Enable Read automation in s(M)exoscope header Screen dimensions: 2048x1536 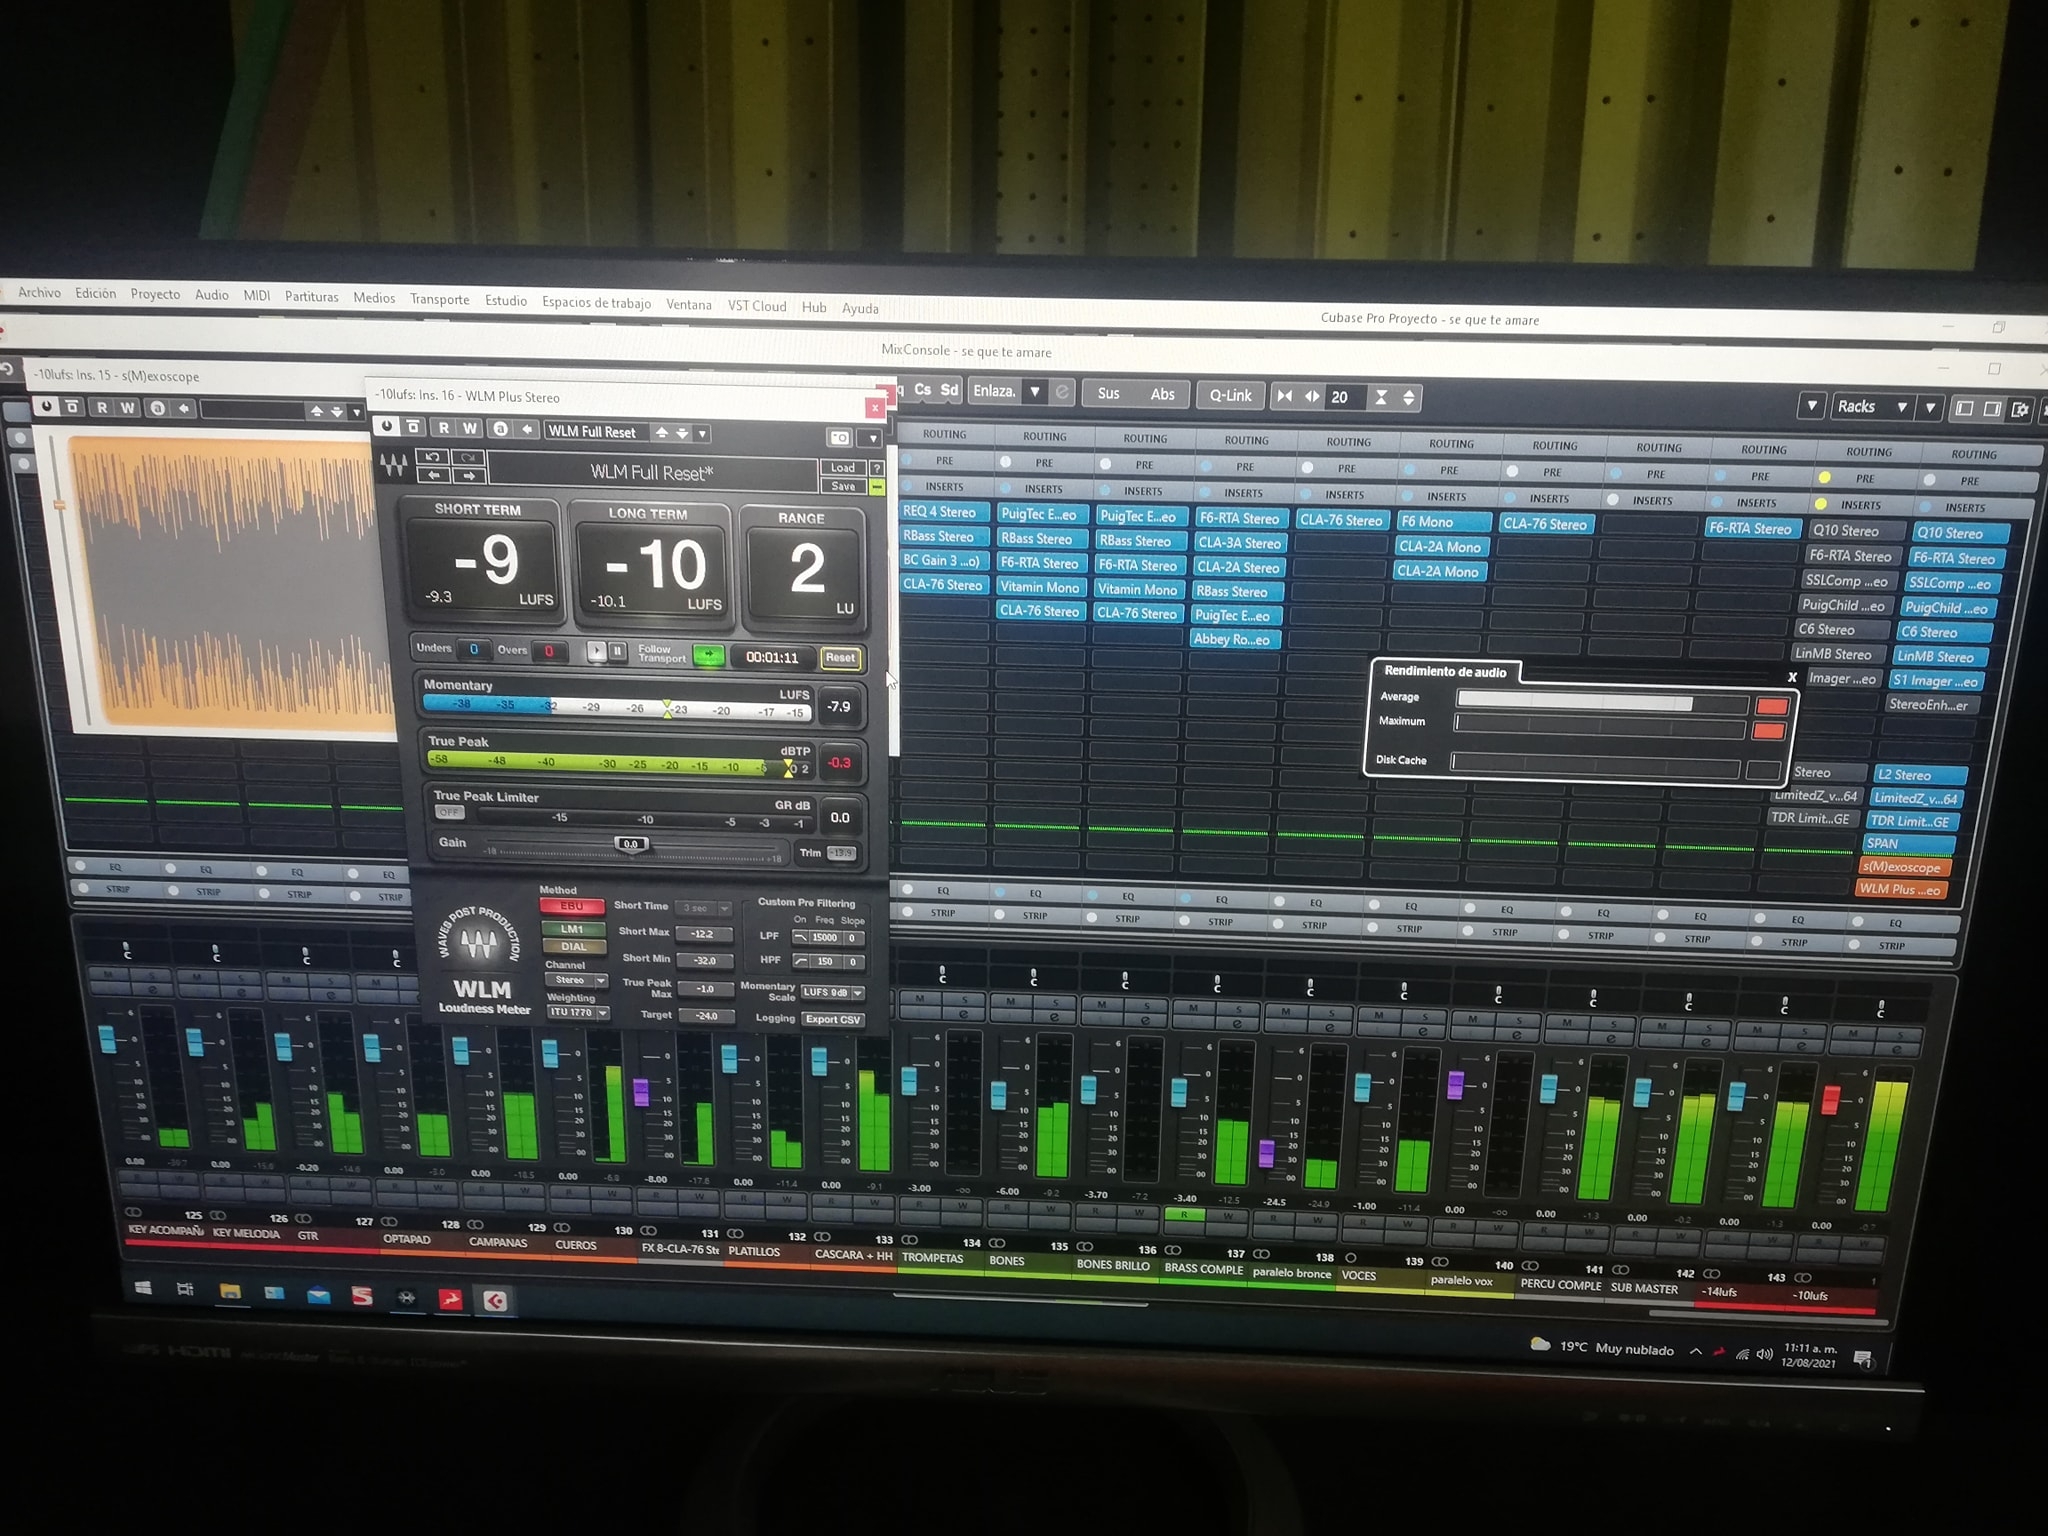click(x=102, y=407)
